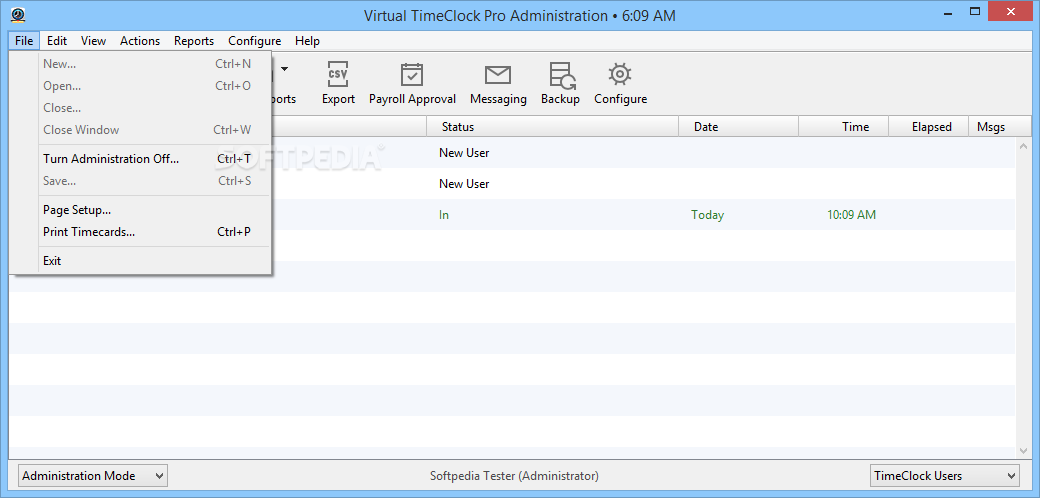Click Exit in the File menu
Image resolution: width=1040 pixels, height=498 pixels.
click(x=52, y=261)
